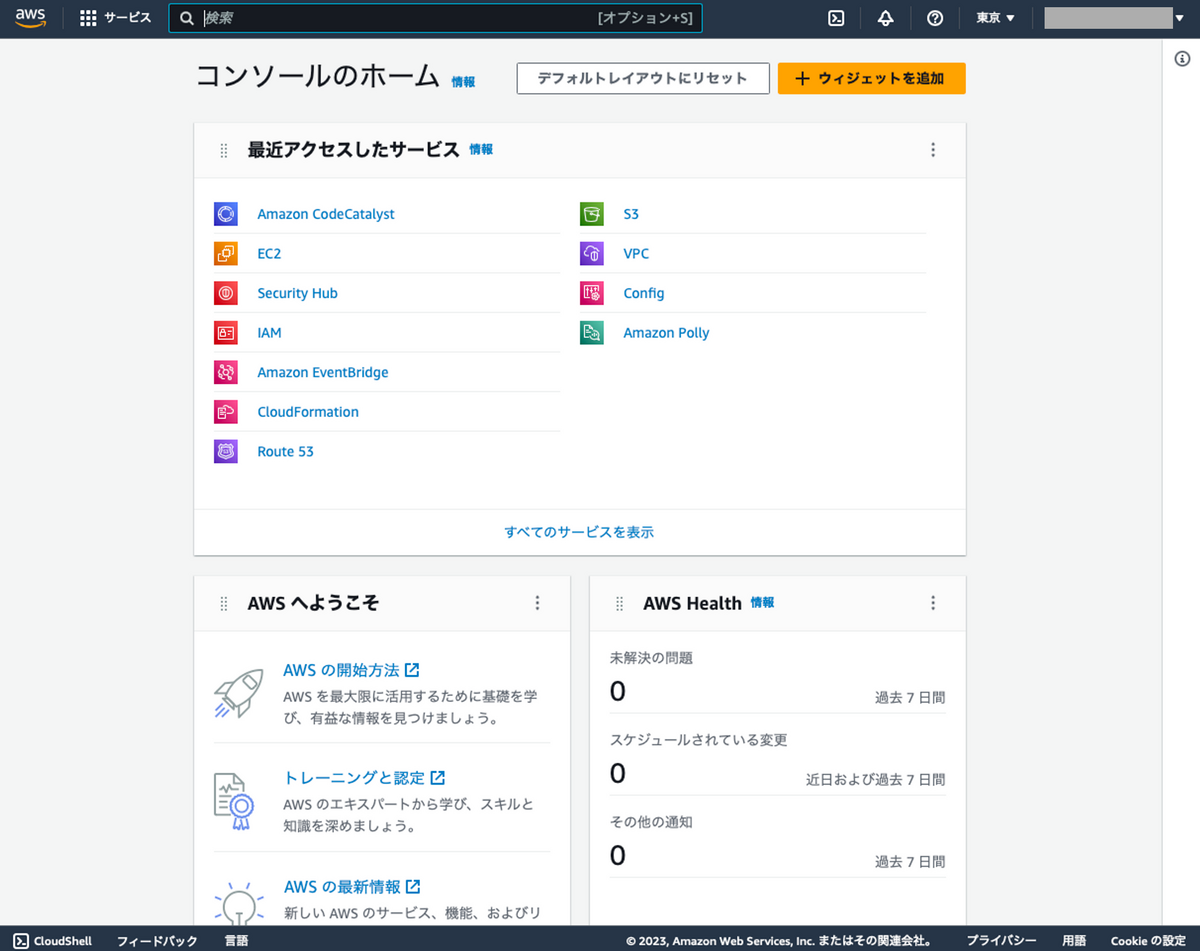The height and width of the screenshot is (951, 1200).
Task: Click the VPC service icon
Action: click(x=592, y=254)
